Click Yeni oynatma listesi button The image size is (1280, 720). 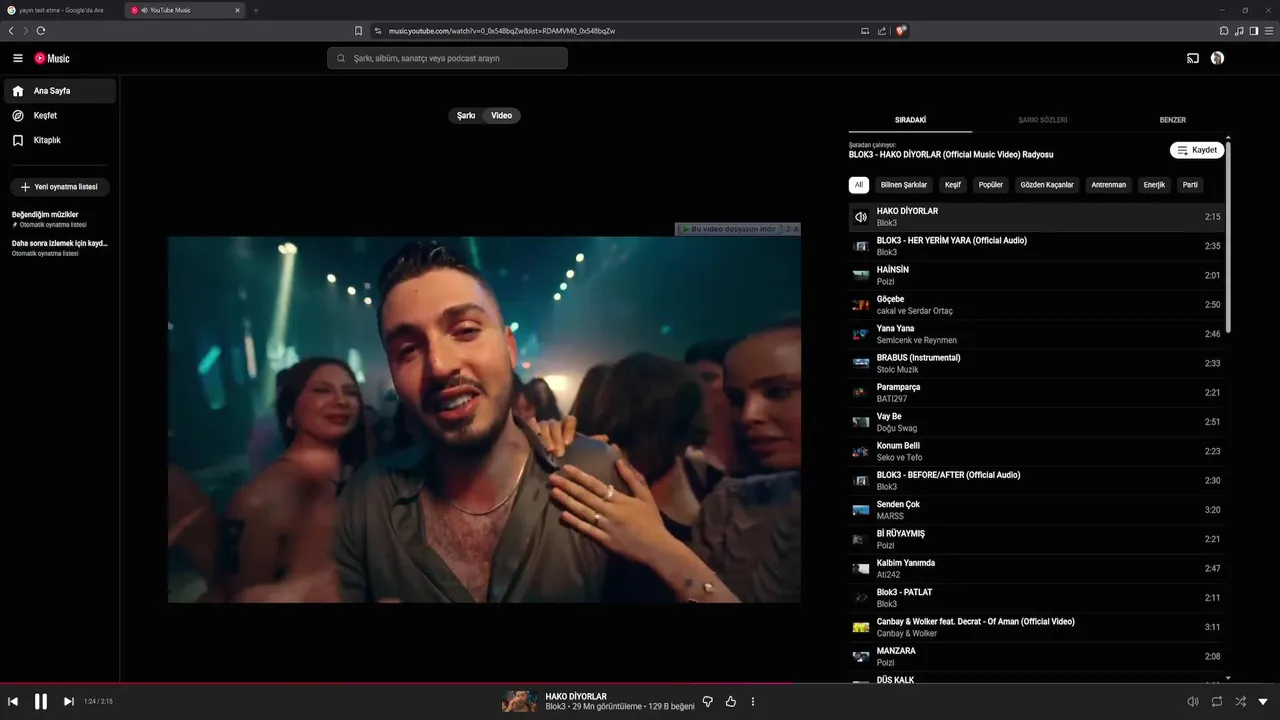coord(60,187)
